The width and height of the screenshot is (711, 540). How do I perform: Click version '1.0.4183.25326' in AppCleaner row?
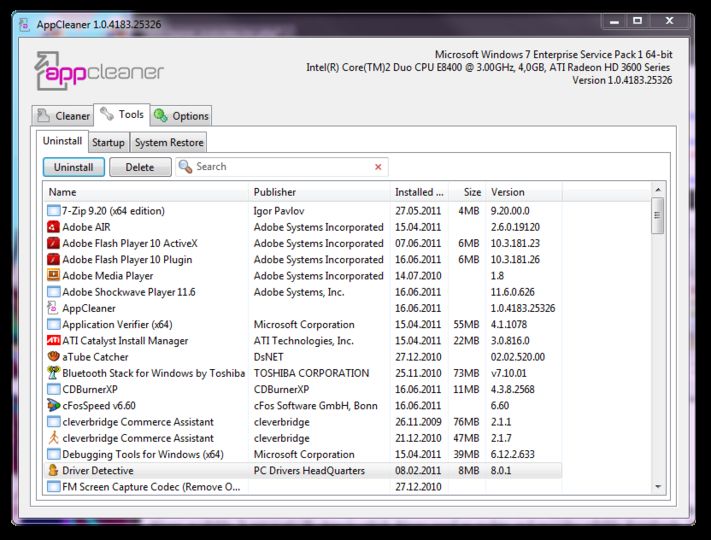click(x=523, y=308)
